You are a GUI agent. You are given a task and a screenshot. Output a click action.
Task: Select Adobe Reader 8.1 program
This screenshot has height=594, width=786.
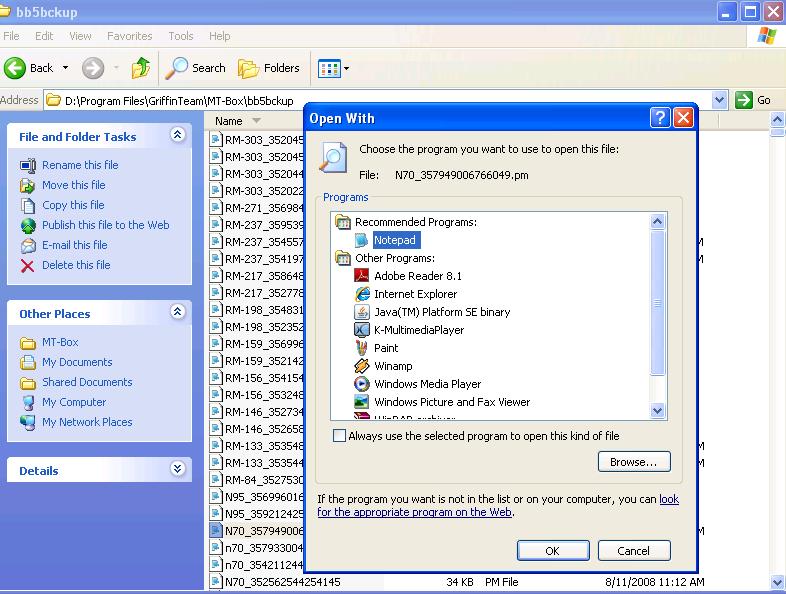point(418,276)
